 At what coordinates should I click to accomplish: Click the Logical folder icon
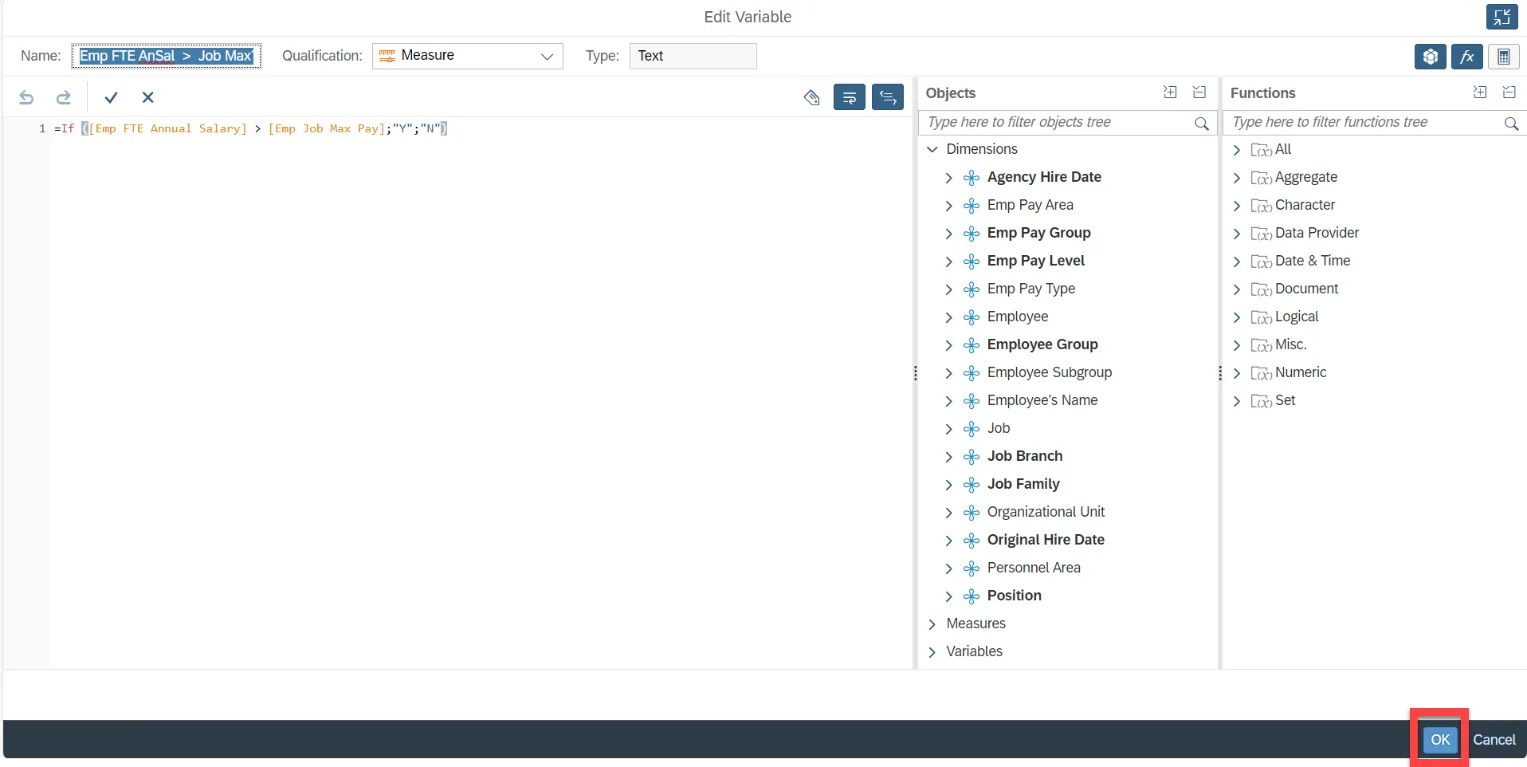click(1261, 318)
